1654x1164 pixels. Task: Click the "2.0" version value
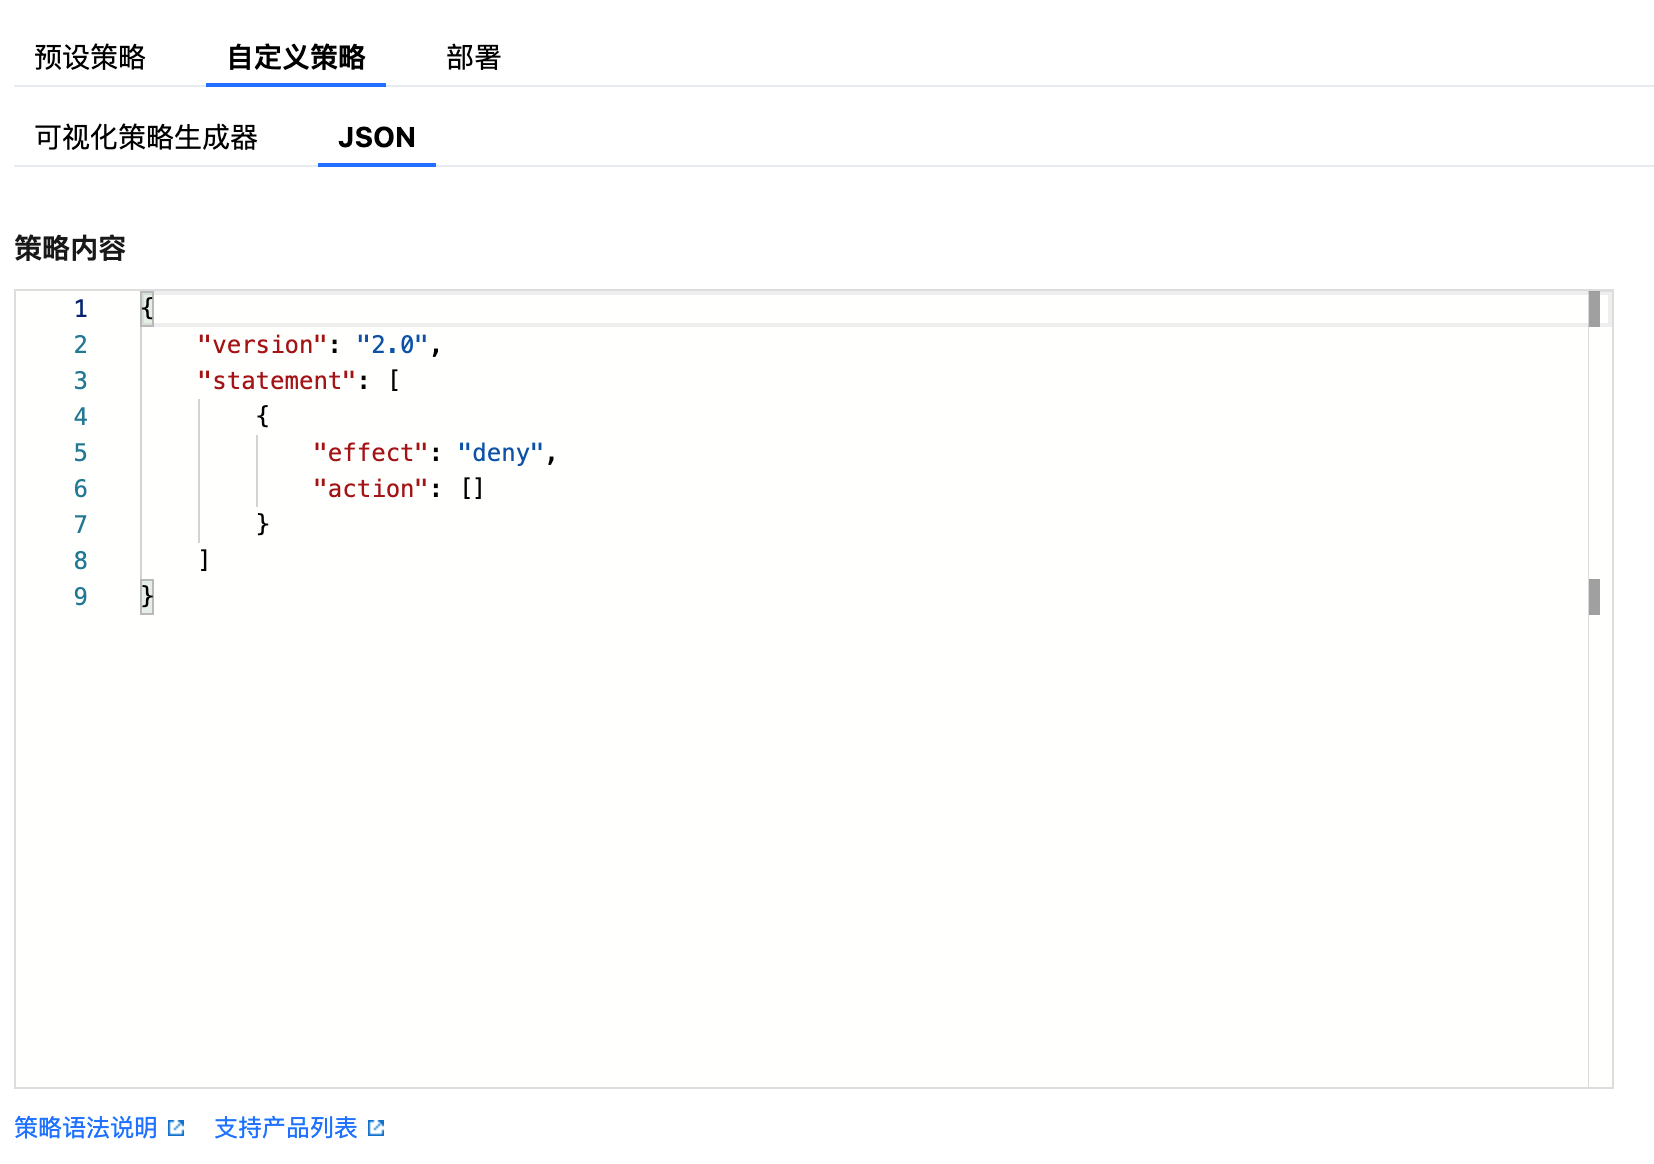392,345
